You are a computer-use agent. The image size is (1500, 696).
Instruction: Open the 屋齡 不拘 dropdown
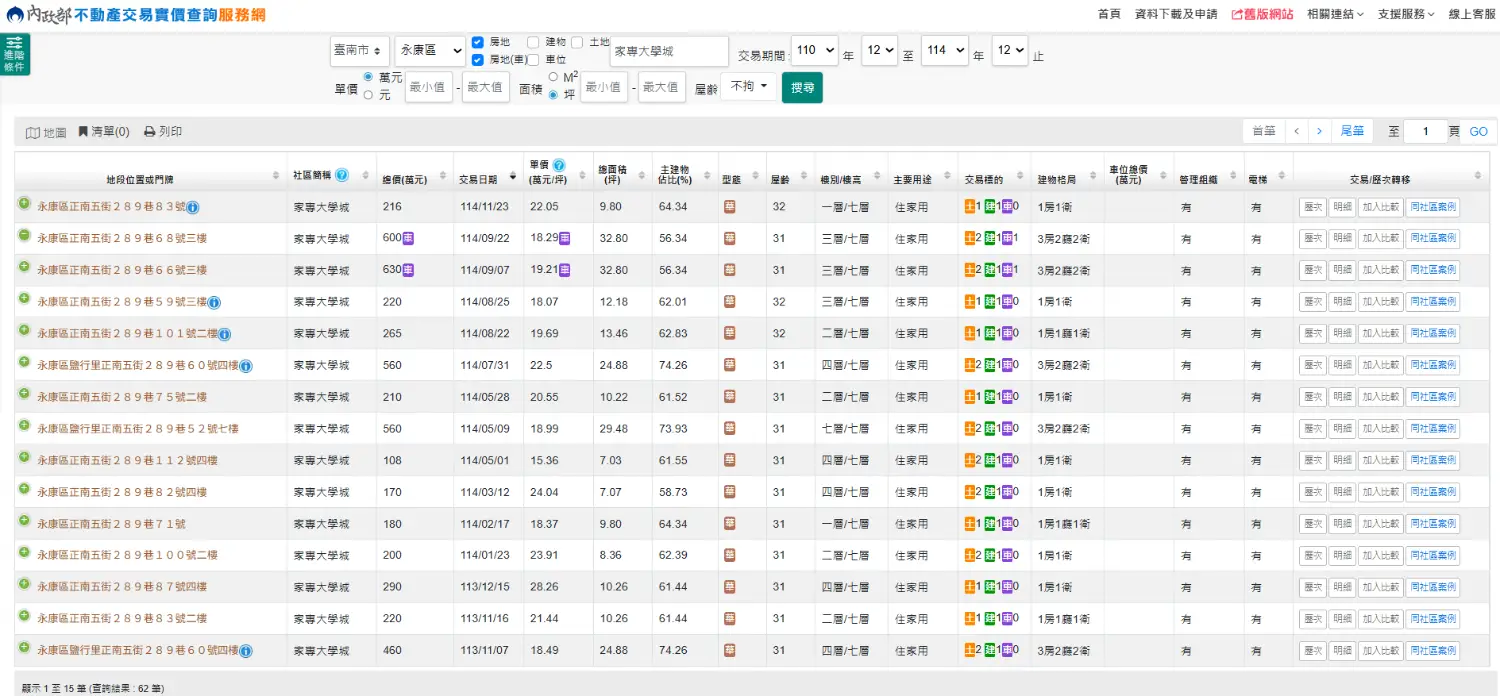pos(749,87)
